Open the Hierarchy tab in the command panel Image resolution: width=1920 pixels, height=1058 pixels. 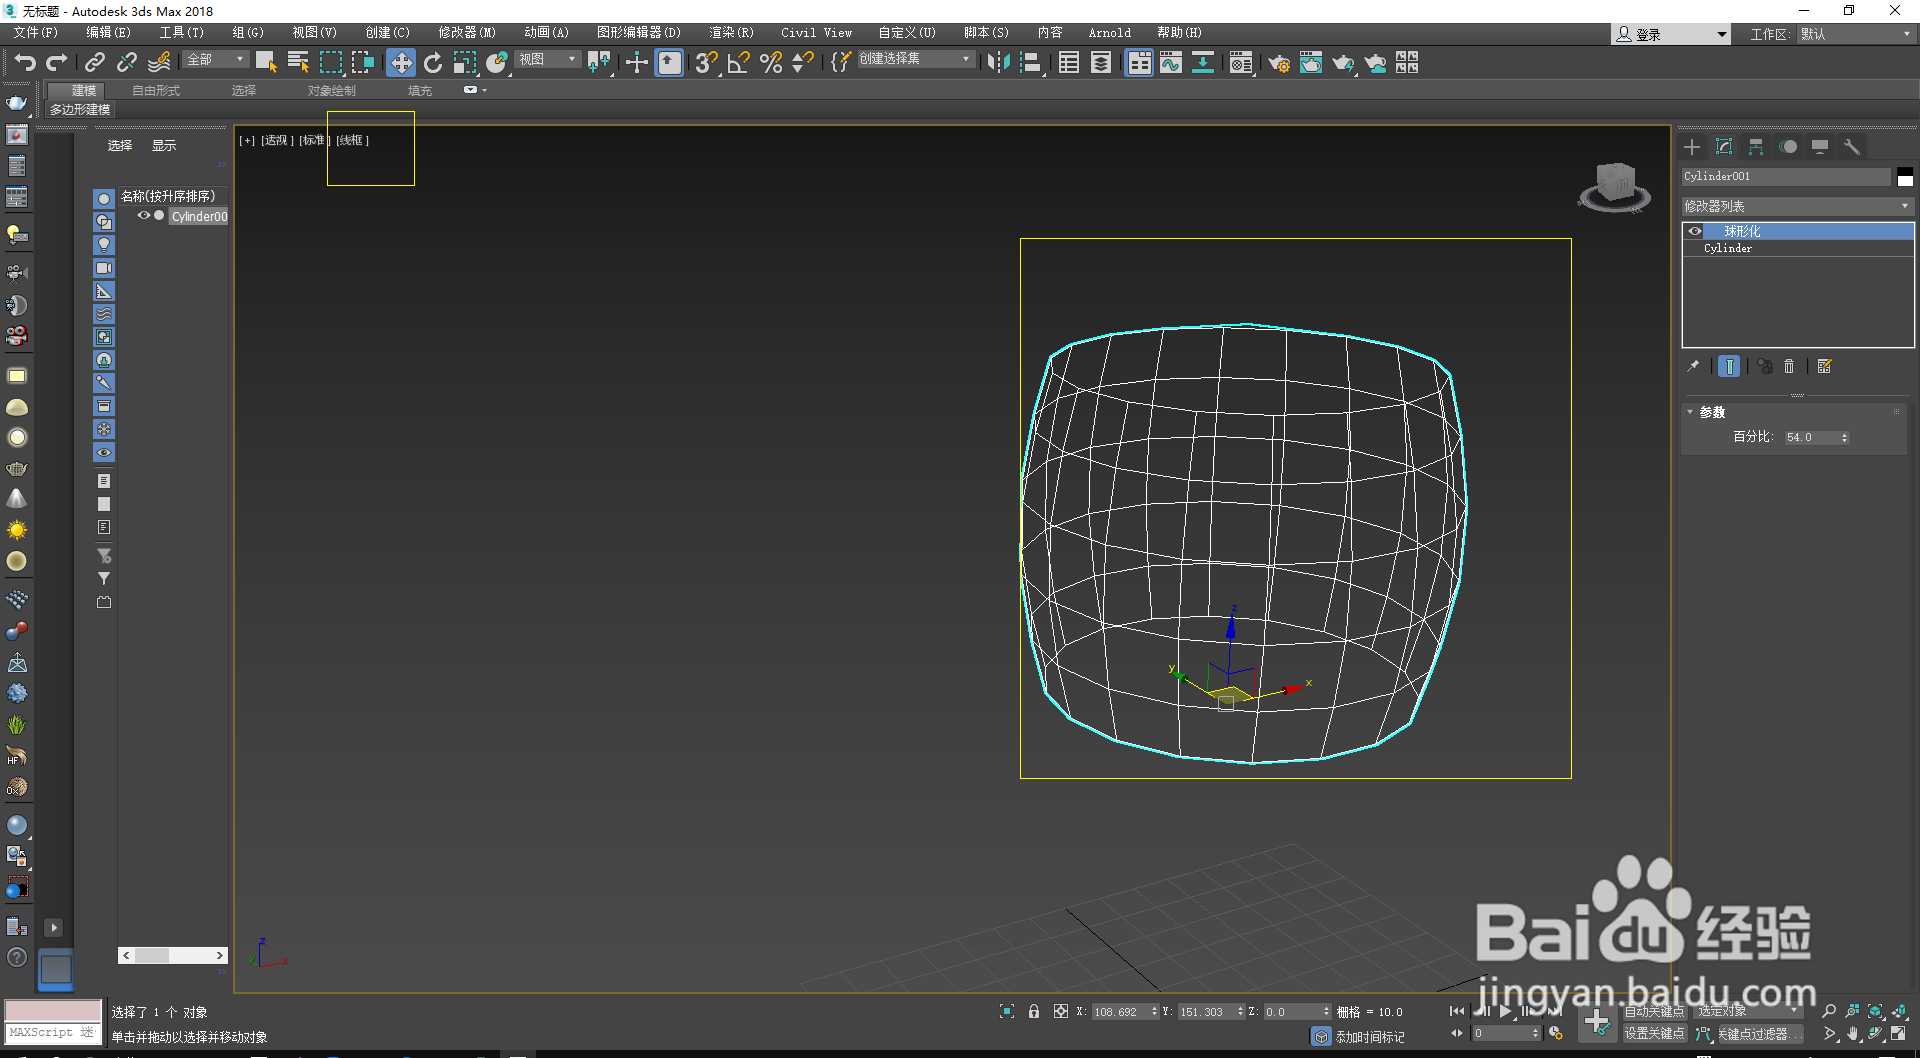coord(1756,147)
